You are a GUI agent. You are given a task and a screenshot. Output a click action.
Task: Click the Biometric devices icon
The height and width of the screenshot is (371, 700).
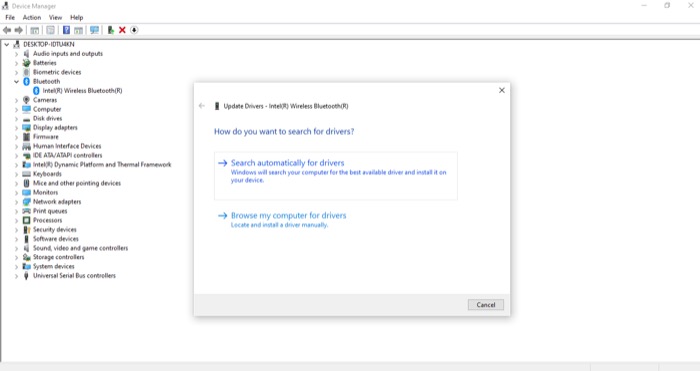pos(26,72)
